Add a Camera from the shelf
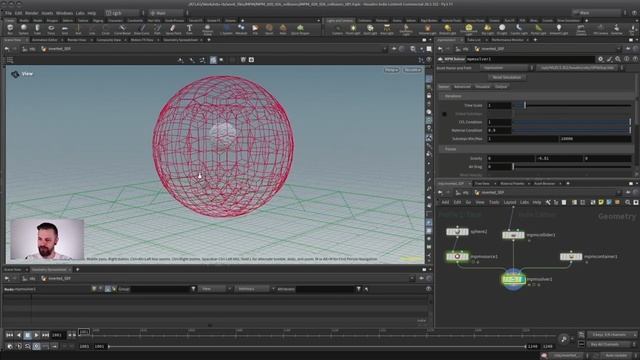640x360 pixels. click(x=338, y=29)
